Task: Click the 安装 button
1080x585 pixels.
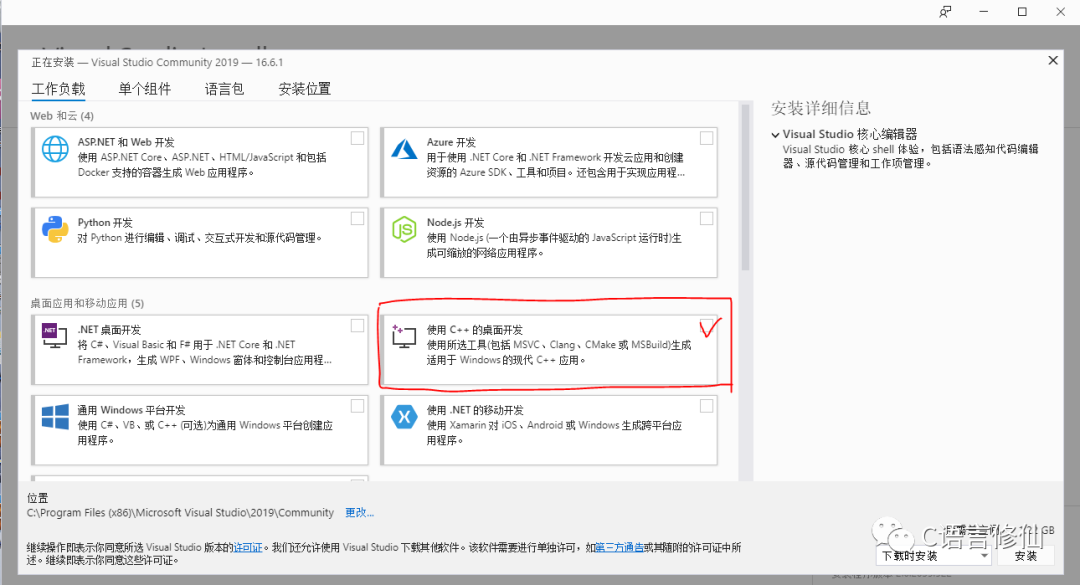Action: [1026, 555]
